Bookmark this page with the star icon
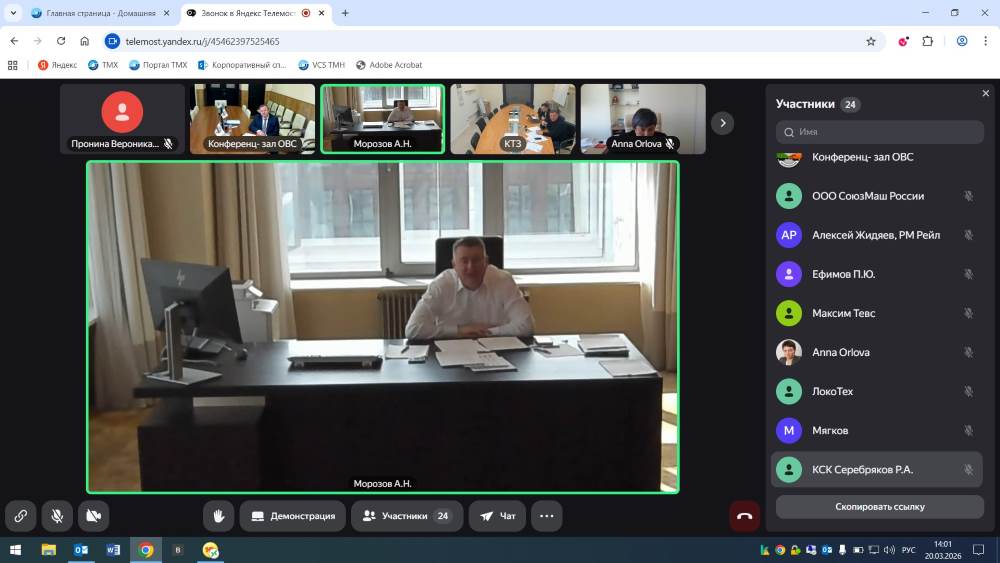1000x563 pixels. pos(871,41)
